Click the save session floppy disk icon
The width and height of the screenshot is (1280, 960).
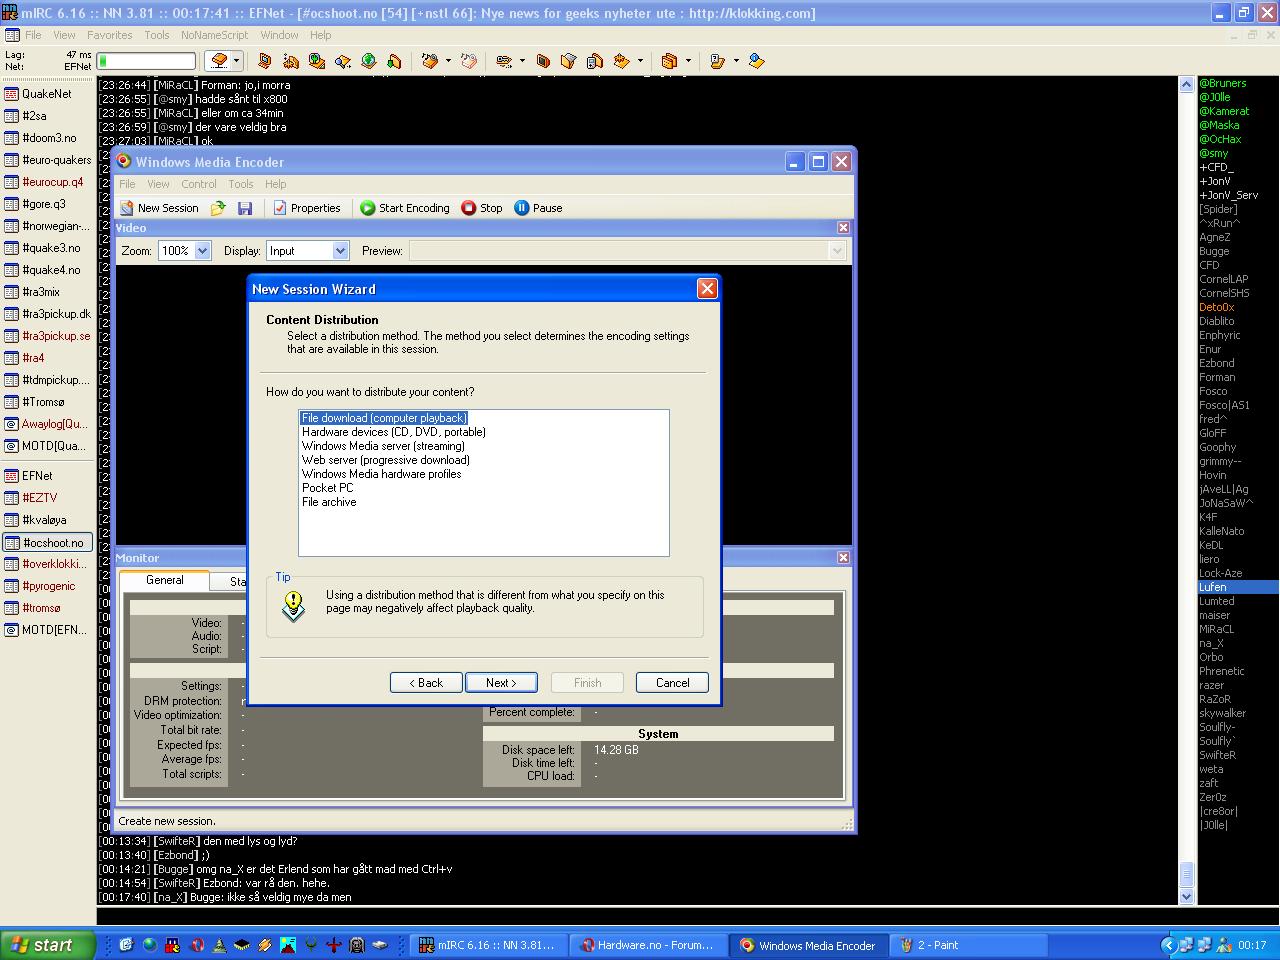click(245, 208)
